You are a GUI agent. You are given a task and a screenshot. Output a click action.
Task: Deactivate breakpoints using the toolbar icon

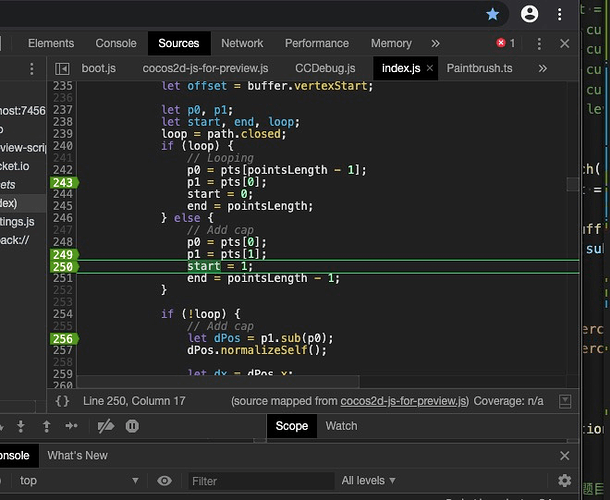point(104,426)
